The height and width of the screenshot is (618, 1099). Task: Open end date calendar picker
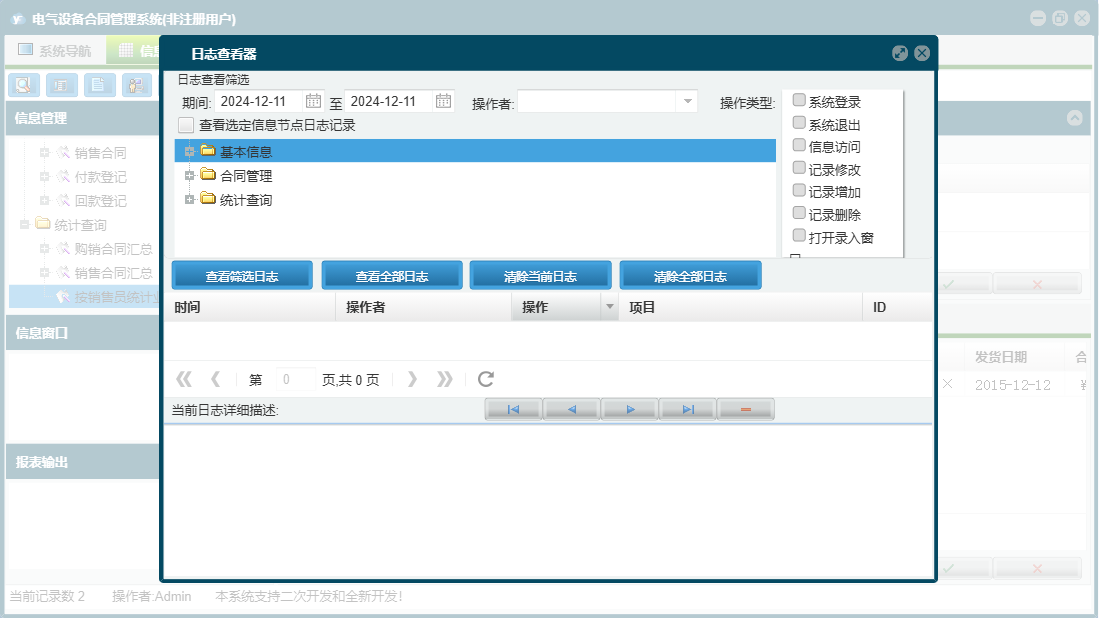pyautogui.click(x=443, y=101)
